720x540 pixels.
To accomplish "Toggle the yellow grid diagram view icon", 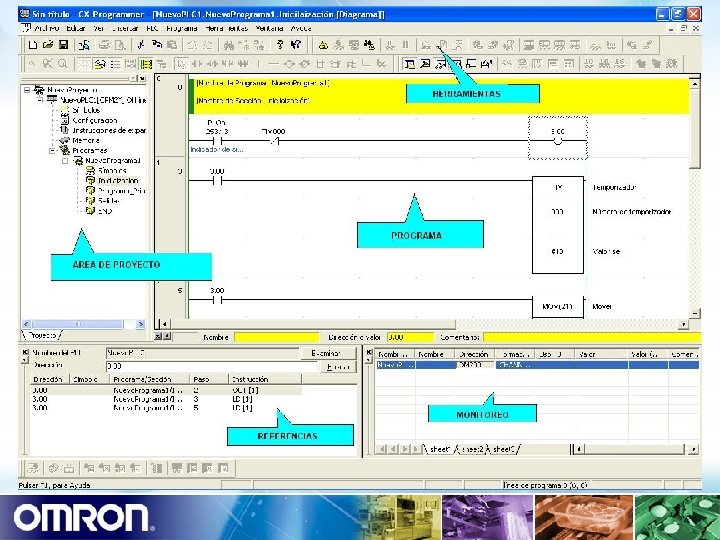I will point(146,64).
